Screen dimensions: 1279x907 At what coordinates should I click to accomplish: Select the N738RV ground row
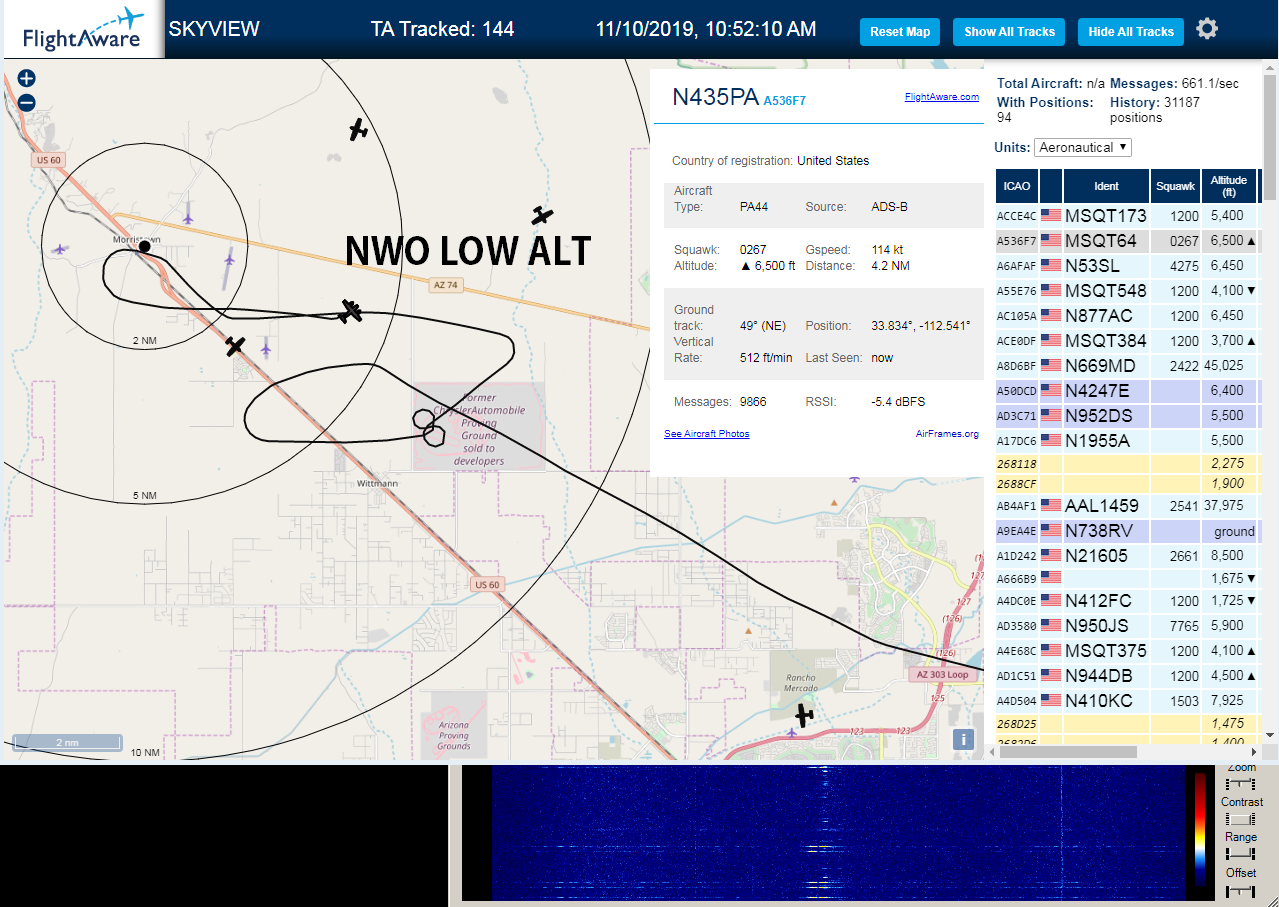pyautogui.click(x=1128, y=530)
